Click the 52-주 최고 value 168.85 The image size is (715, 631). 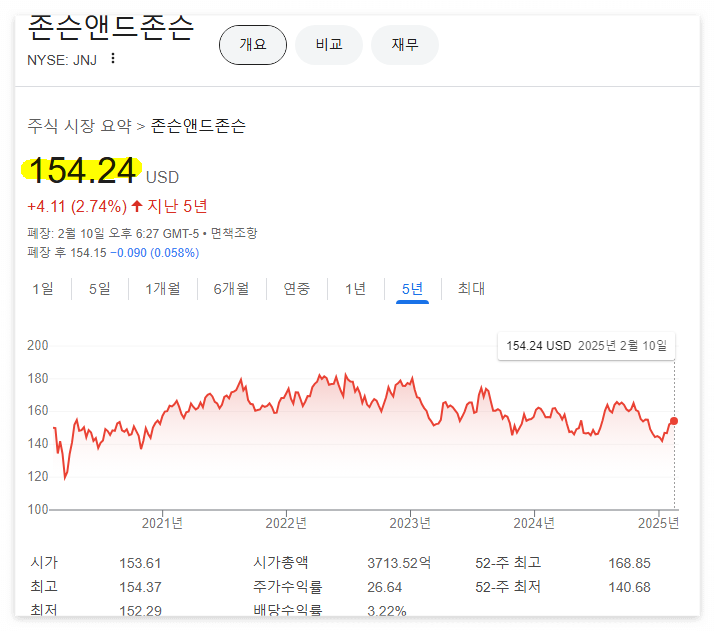coord(629,563)
